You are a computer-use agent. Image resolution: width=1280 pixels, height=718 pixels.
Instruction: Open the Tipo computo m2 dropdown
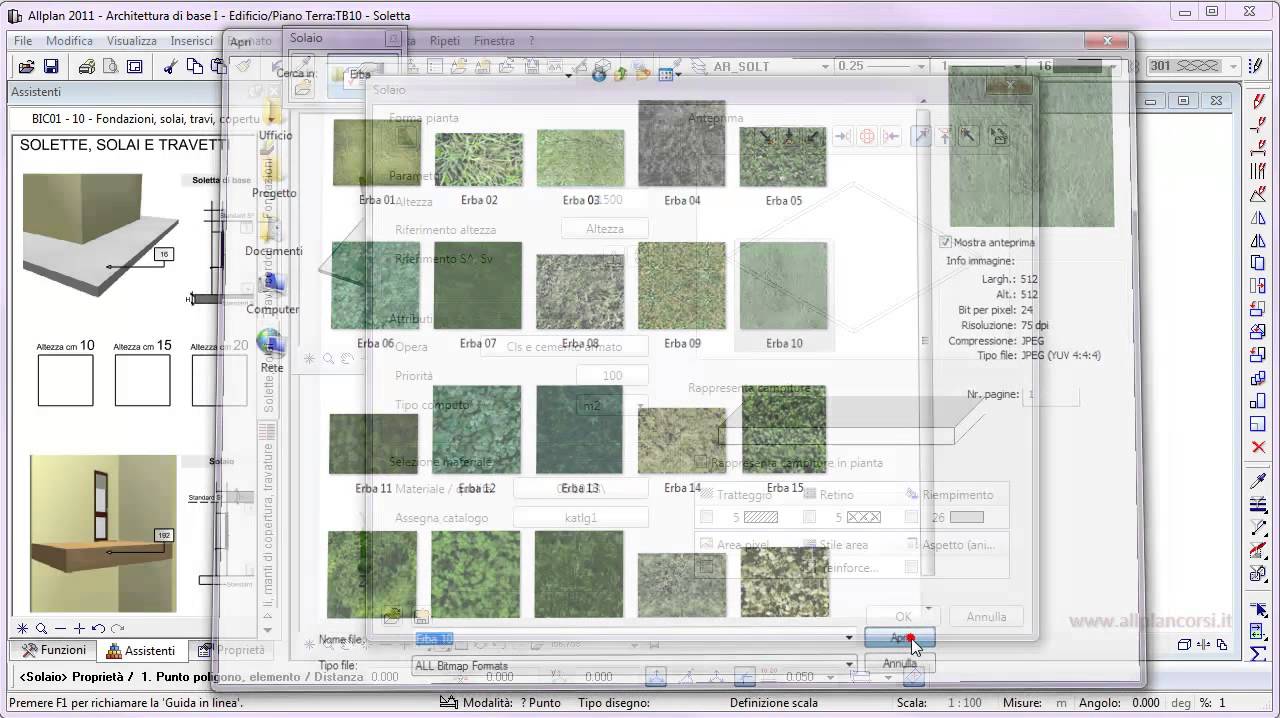(640, 406)
